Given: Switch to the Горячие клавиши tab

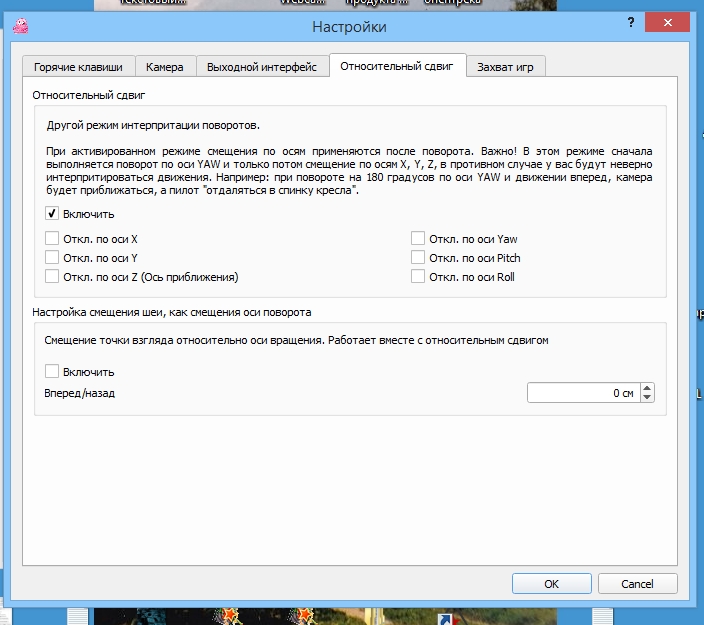Looking at the screenshot, I should point(78,67).
